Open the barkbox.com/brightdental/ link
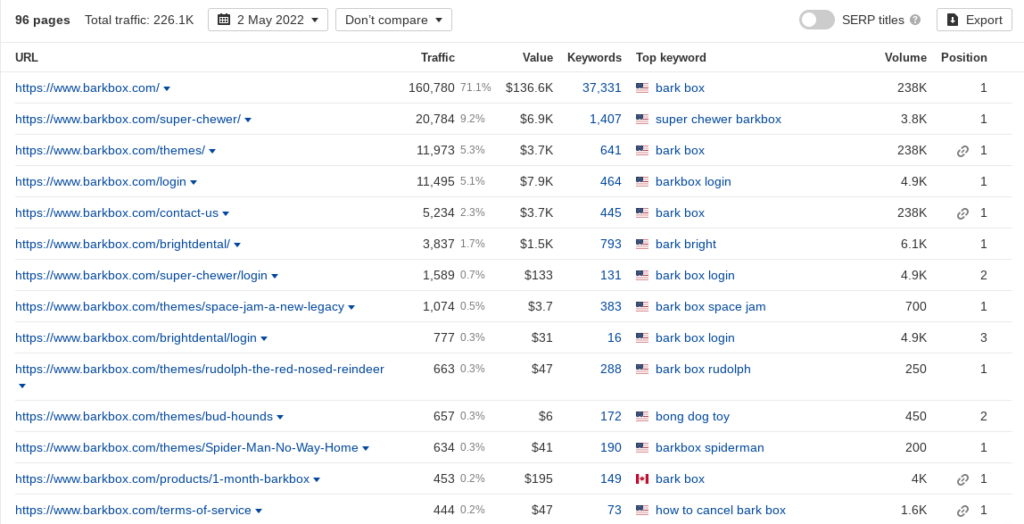 (x=123, y=244)
